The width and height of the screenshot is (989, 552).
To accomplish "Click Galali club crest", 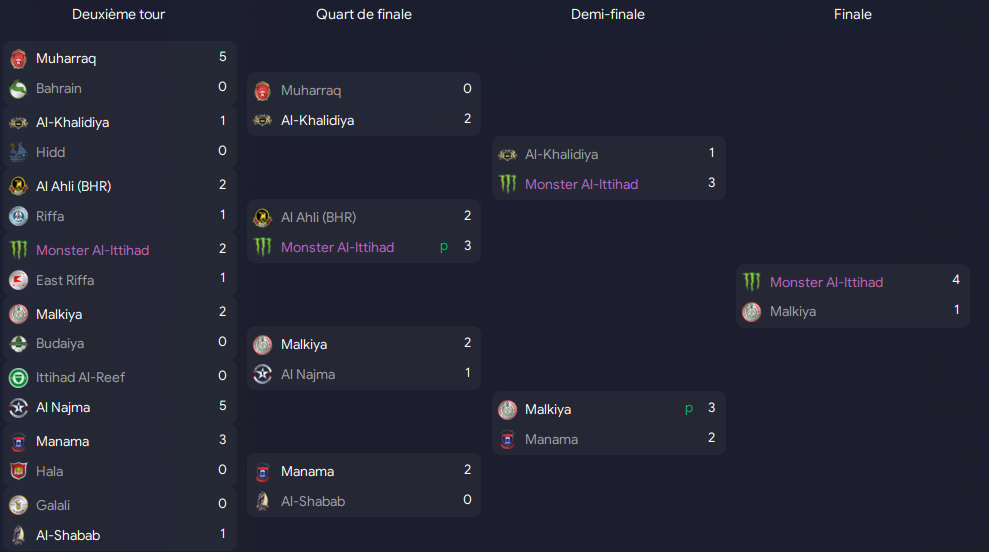I will [18, 505].
